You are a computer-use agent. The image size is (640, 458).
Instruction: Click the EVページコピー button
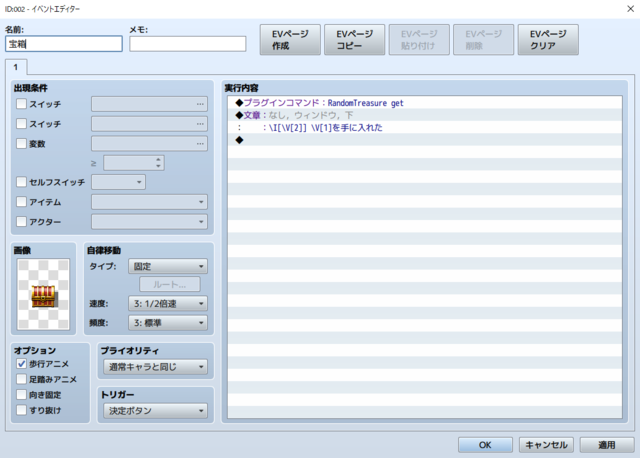point(354,40)
